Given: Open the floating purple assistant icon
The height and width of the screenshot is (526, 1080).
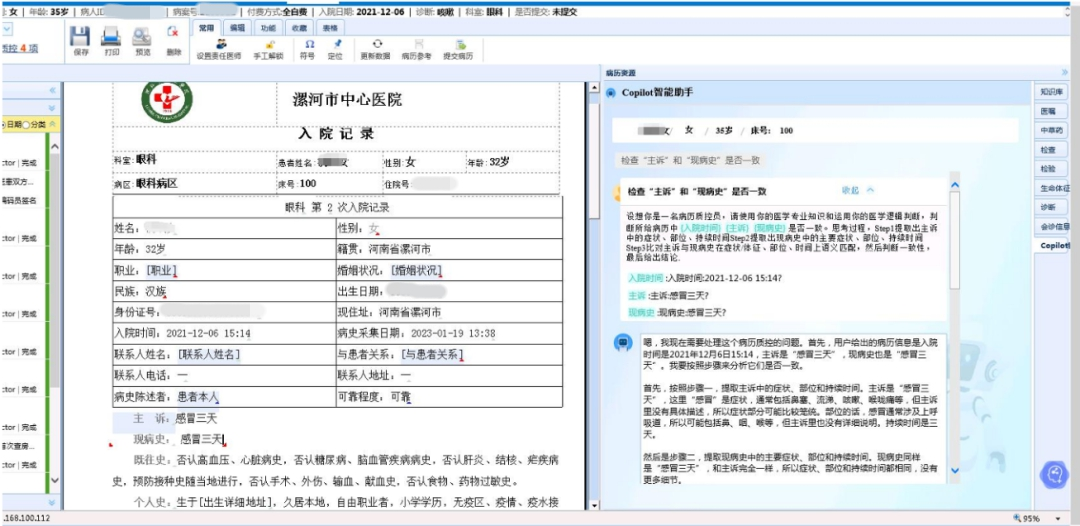Looking at the screenshot, I should coord(1054,474).
